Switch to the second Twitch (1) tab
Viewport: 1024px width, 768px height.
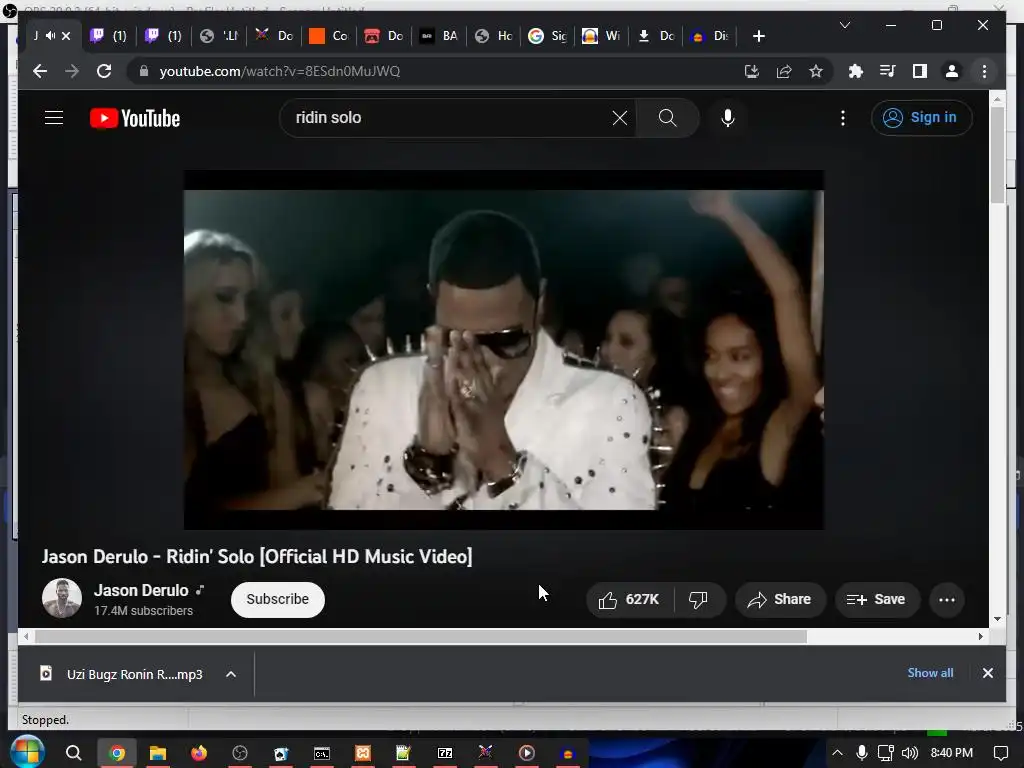pos(163,36)
